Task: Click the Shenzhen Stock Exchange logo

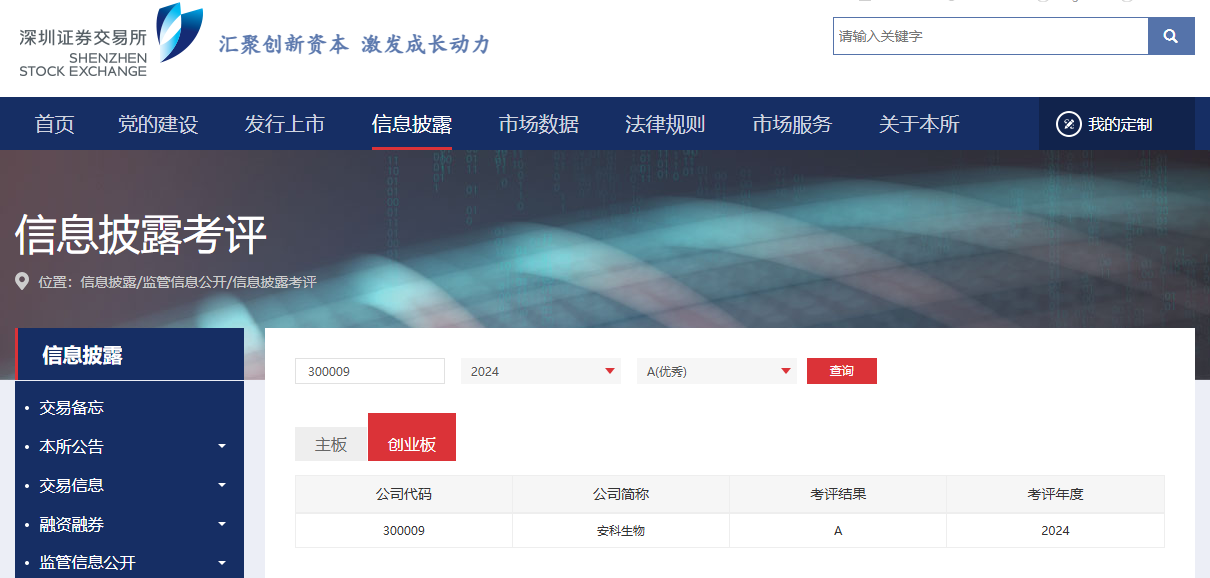Action: (110, 42)
